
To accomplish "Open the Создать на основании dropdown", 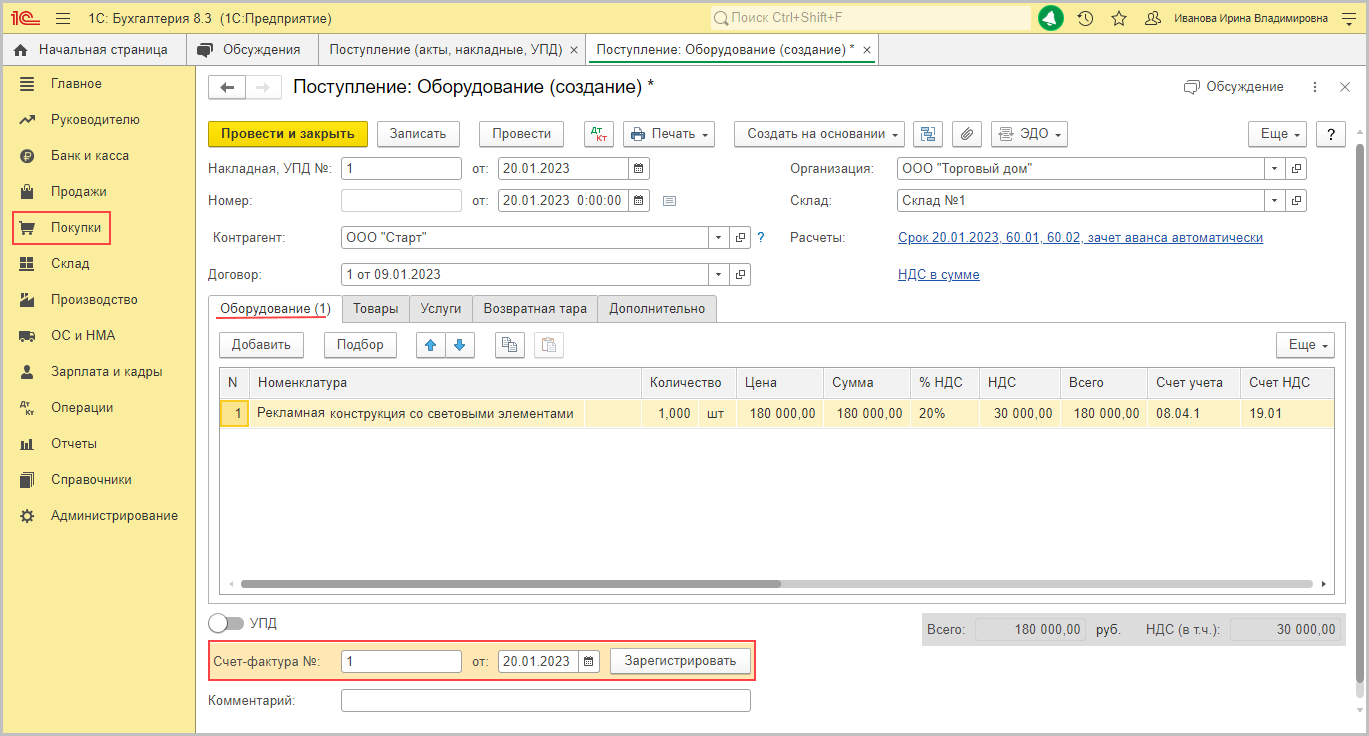I will (x=819, y=134).
